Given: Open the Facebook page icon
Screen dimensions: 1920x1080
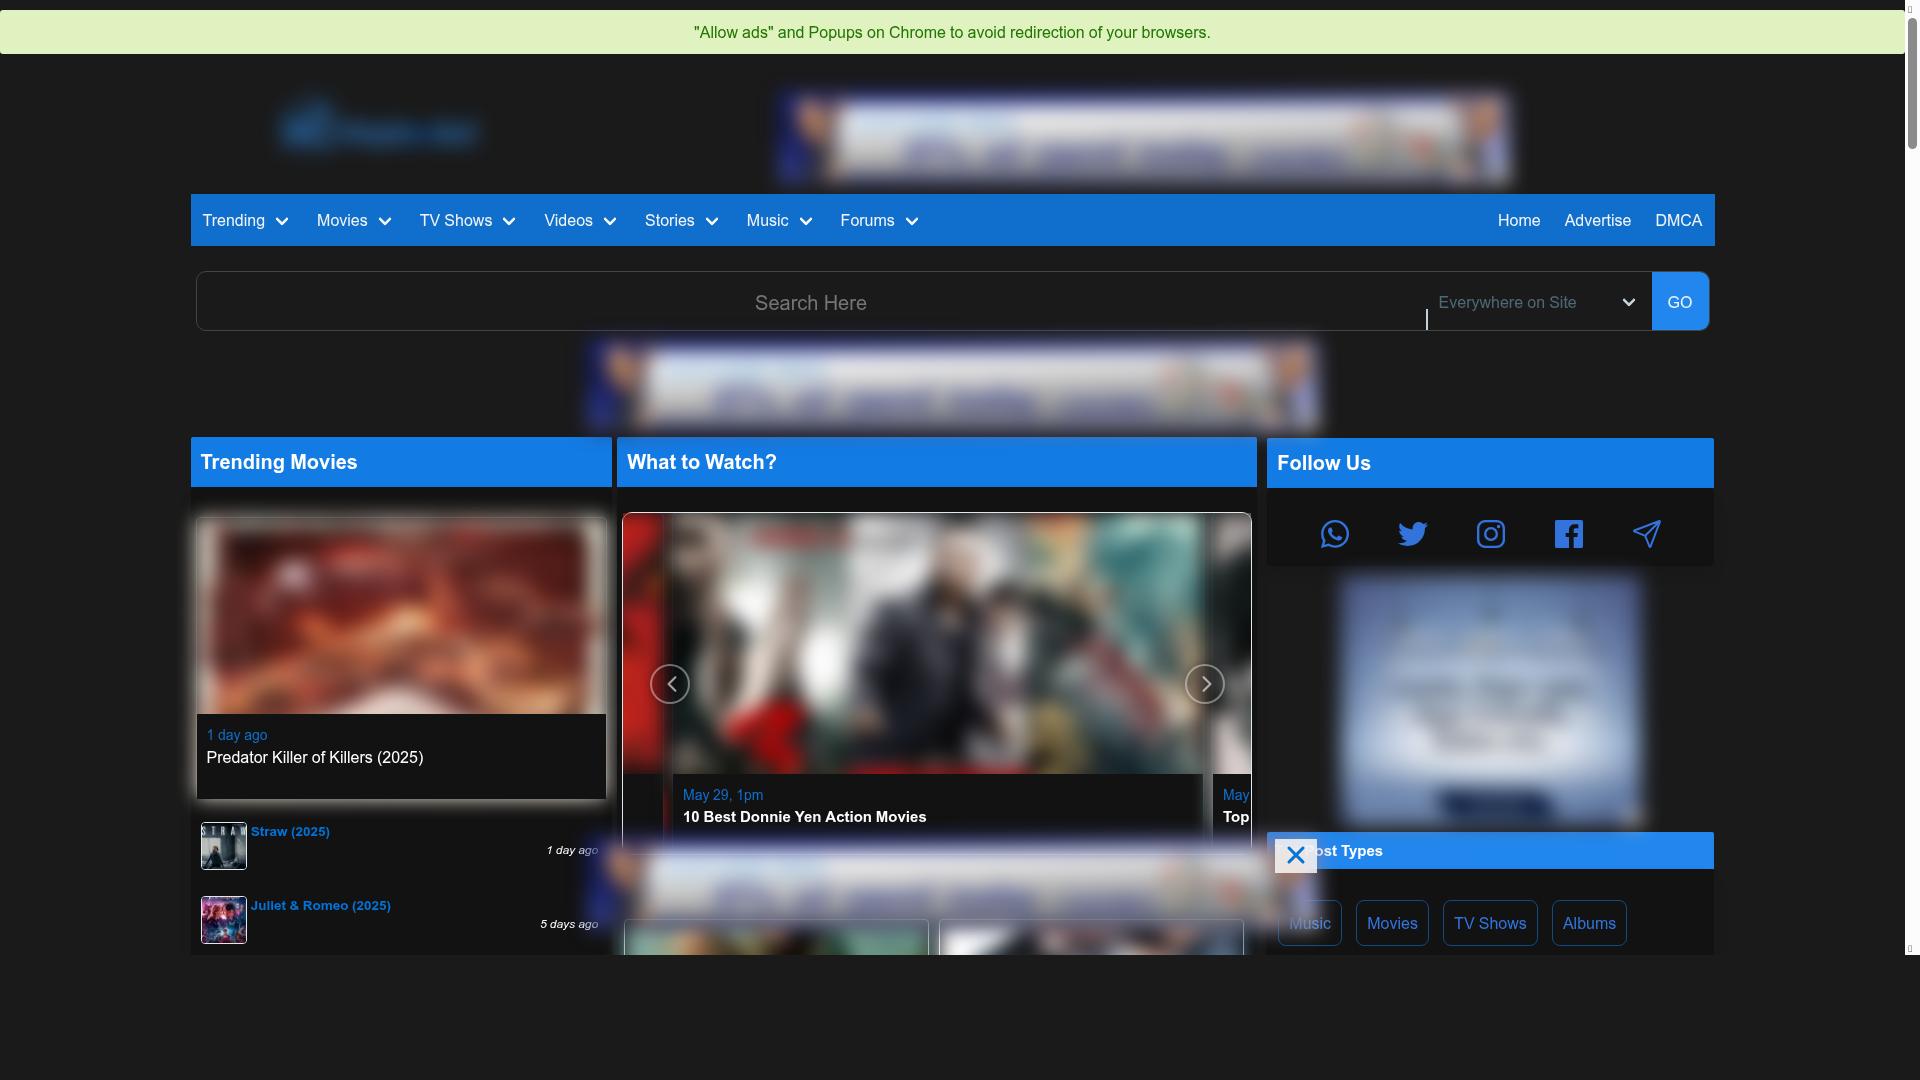Looking at the screenshot, I should tap(1568, 533).
